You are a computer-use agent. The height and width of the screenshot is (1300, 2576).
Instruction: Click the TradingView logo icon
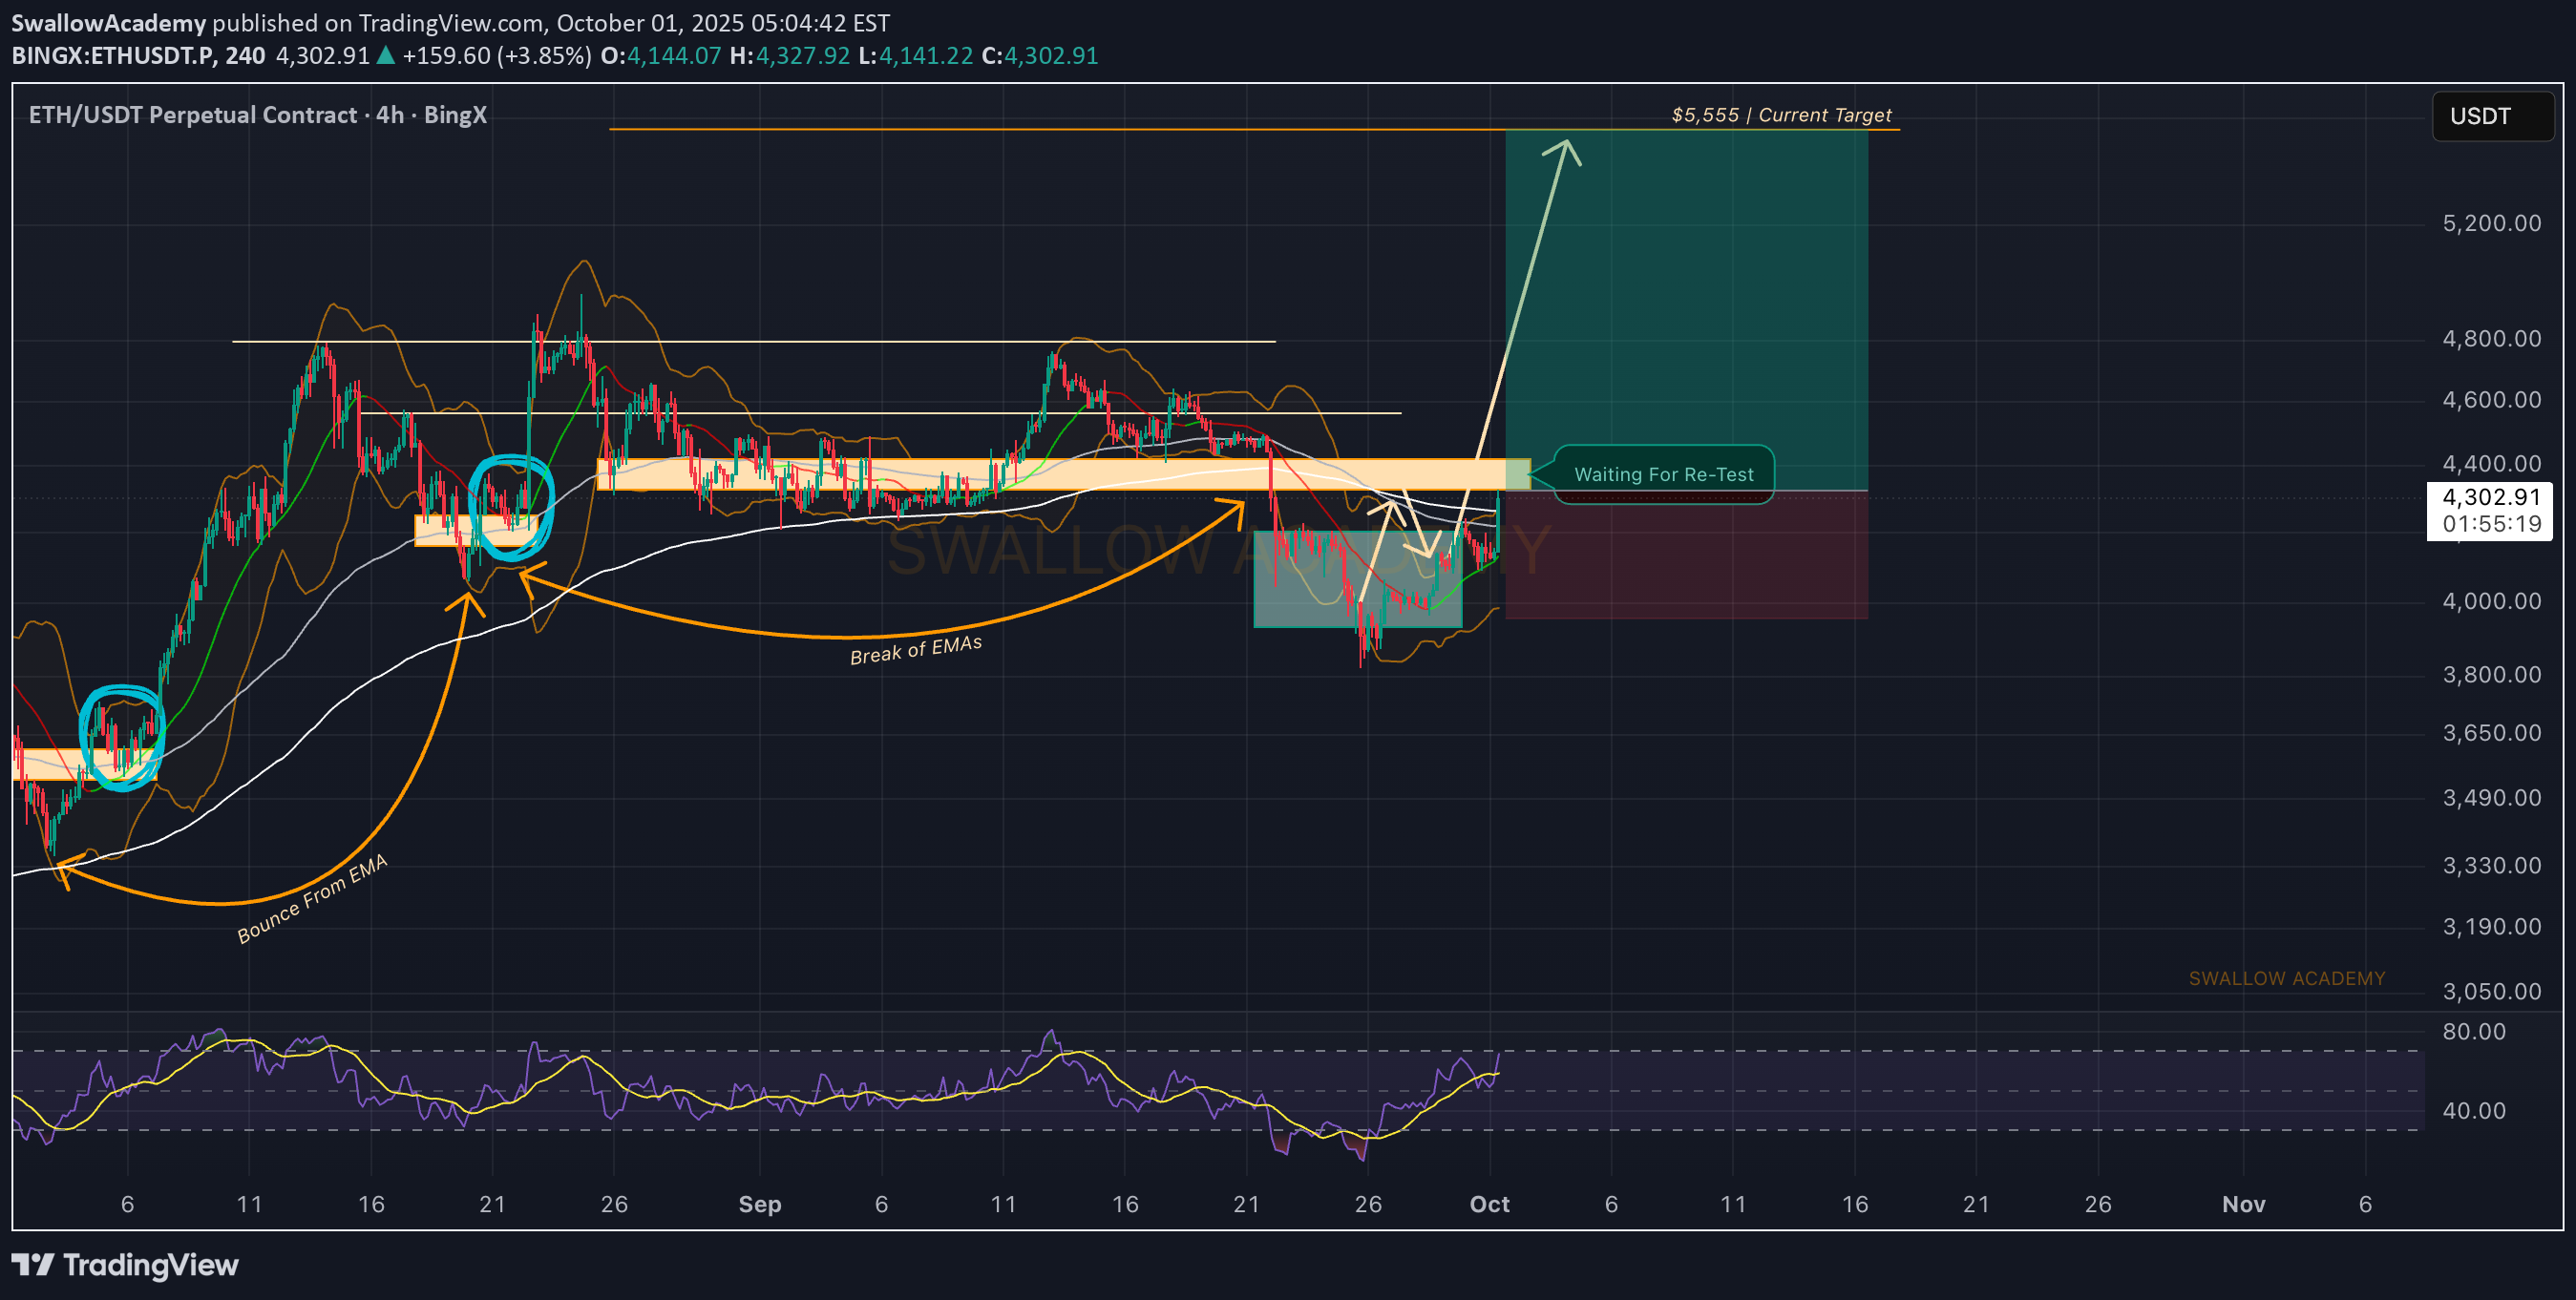[32, 1265]
